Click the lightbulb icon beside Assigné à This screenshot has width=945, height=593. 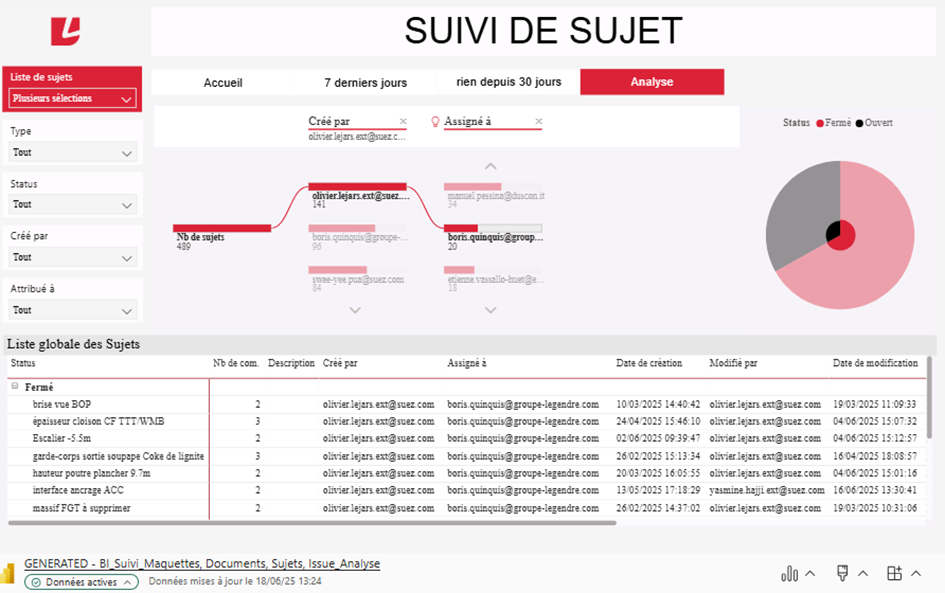435,122
